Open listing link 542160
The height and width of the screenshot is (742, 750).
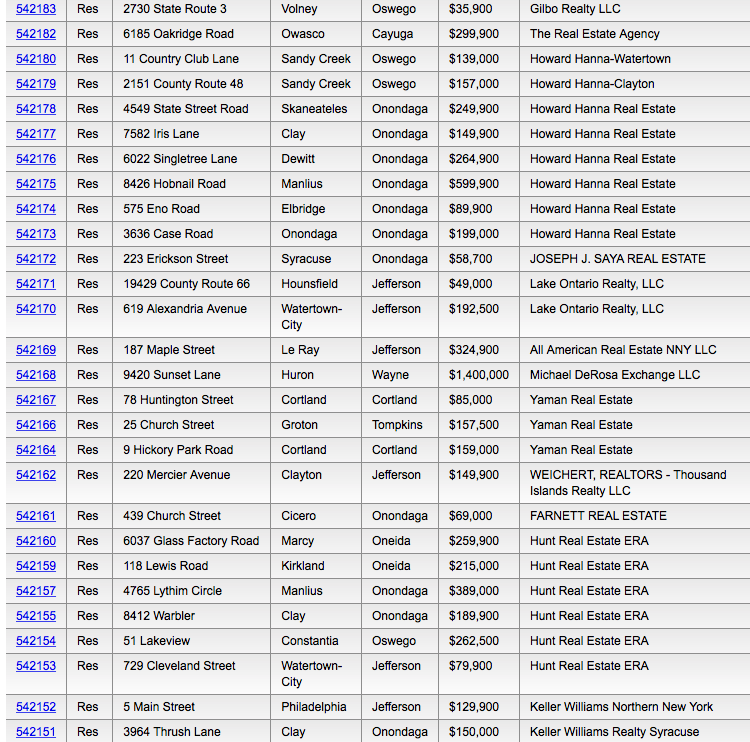pos(36,541)
